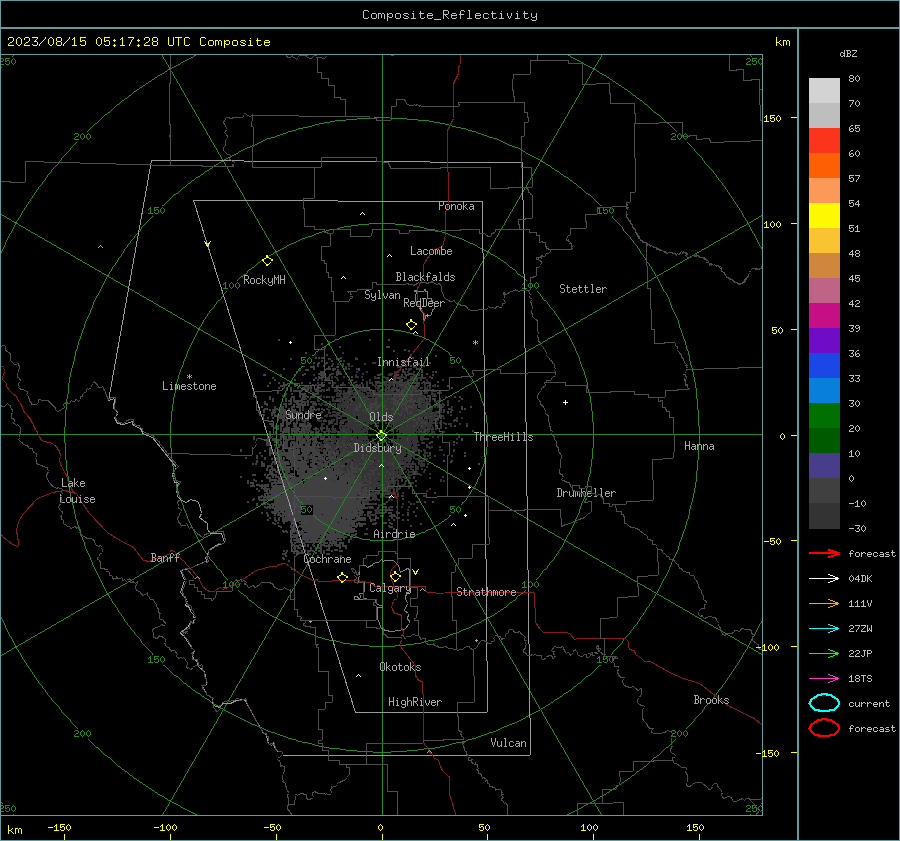Click the Brooks city label
Screen dimensions: 900x841
(x=711, y=700)
